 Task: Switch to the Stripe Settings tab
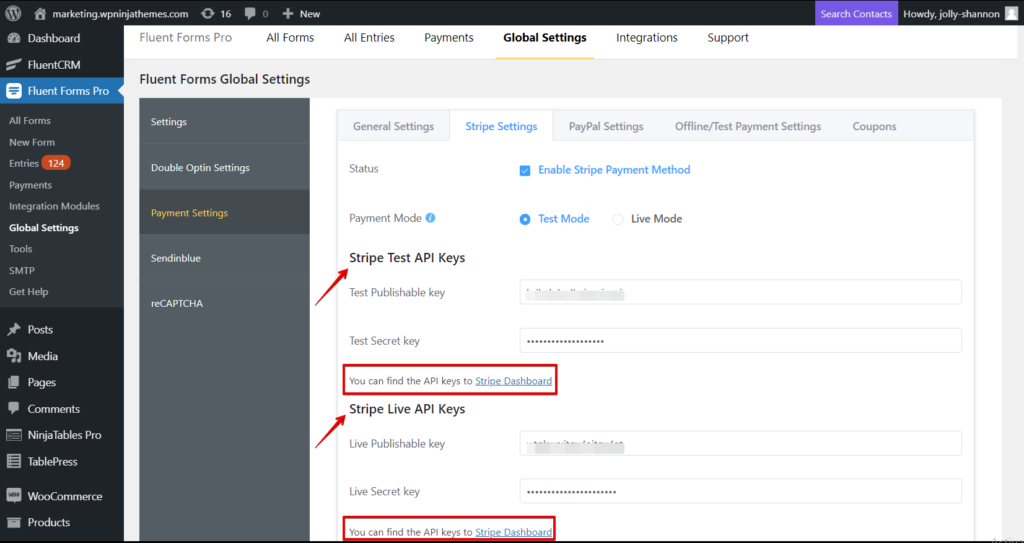(501, 126)
